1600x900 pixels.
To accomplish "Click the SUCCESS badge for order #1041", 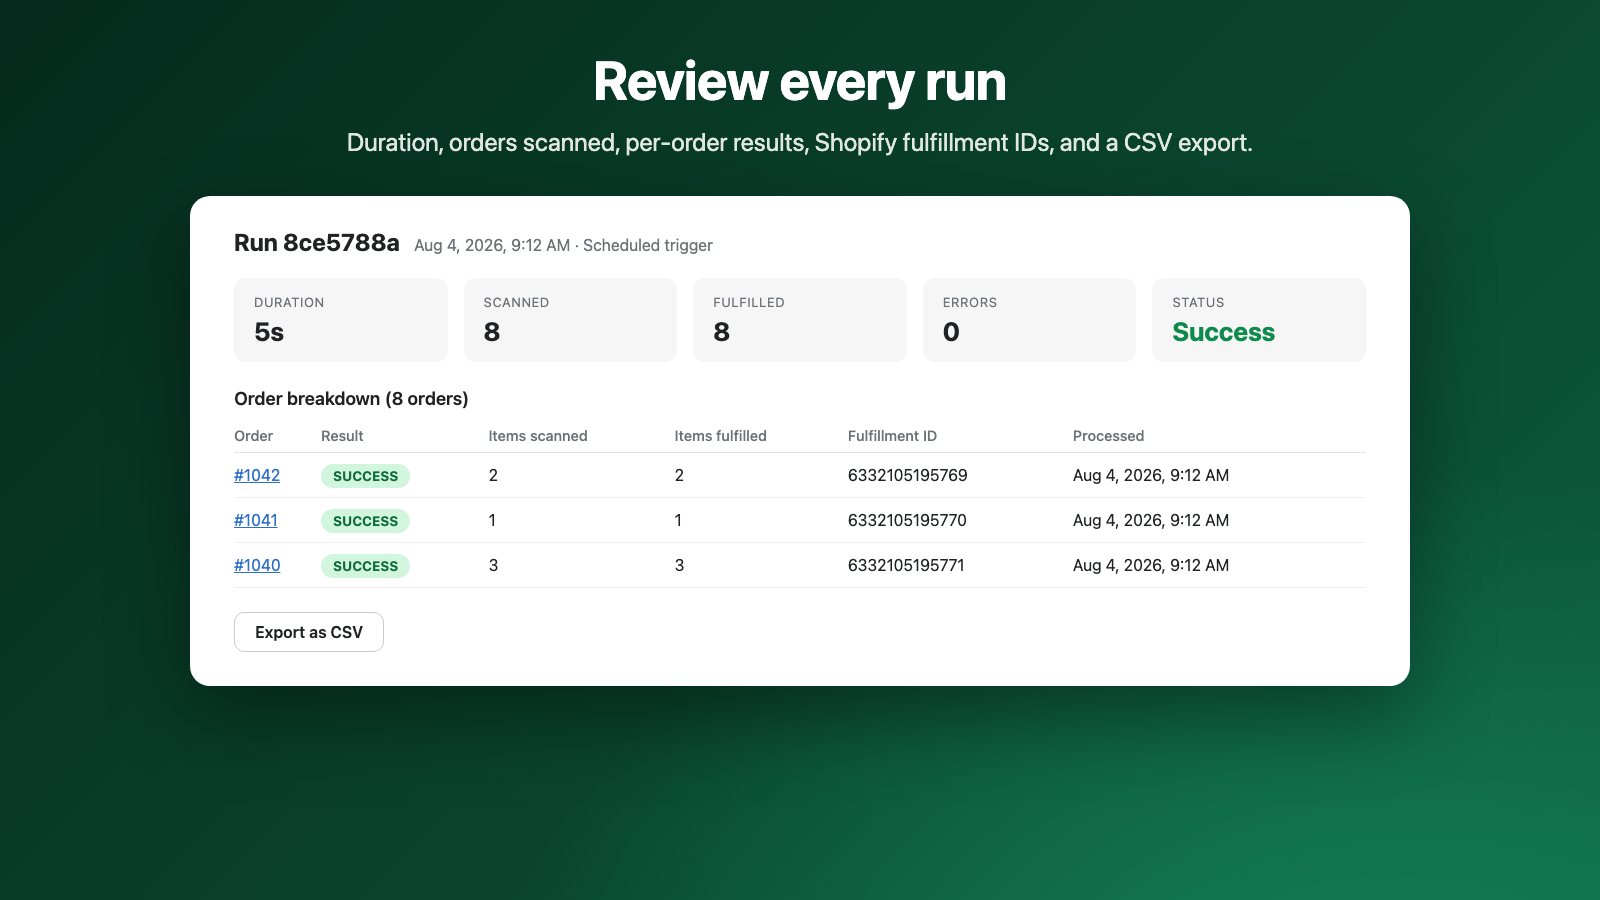I will [365, 521].
